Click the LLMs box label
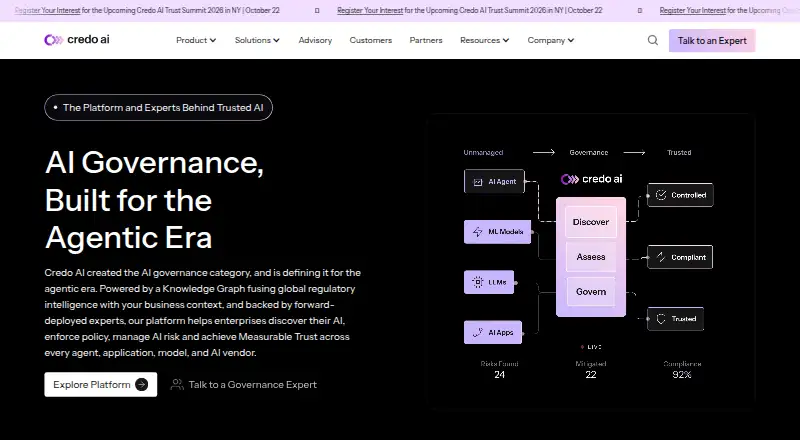800x440 pixels. 497,282
